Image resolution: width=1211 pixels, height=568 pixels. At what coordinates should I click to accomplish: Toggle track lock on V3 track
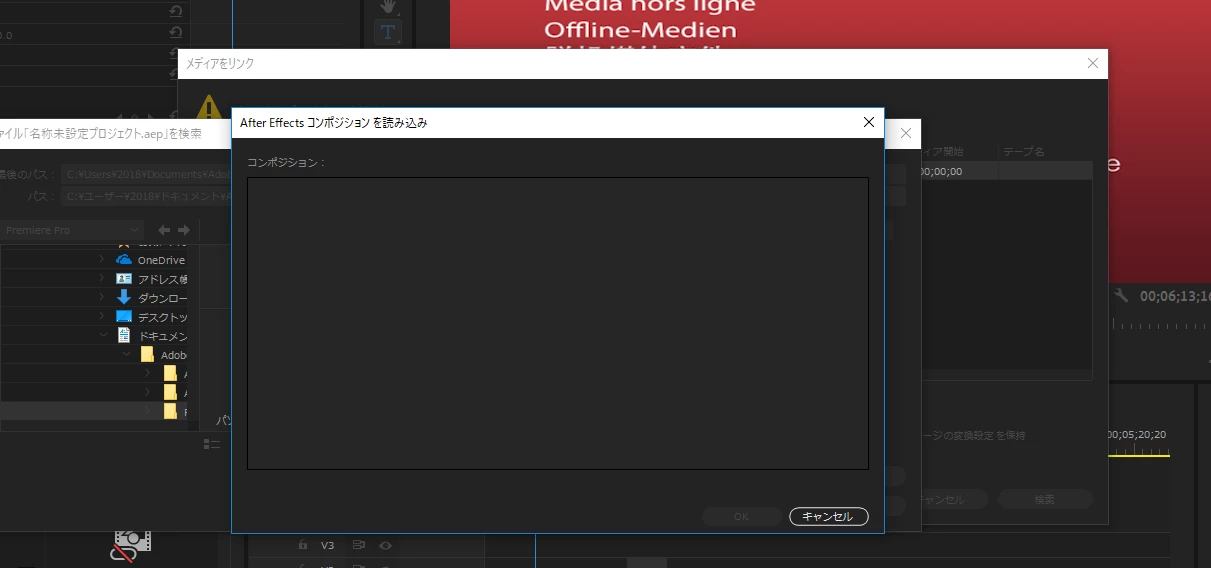[303, 546]
